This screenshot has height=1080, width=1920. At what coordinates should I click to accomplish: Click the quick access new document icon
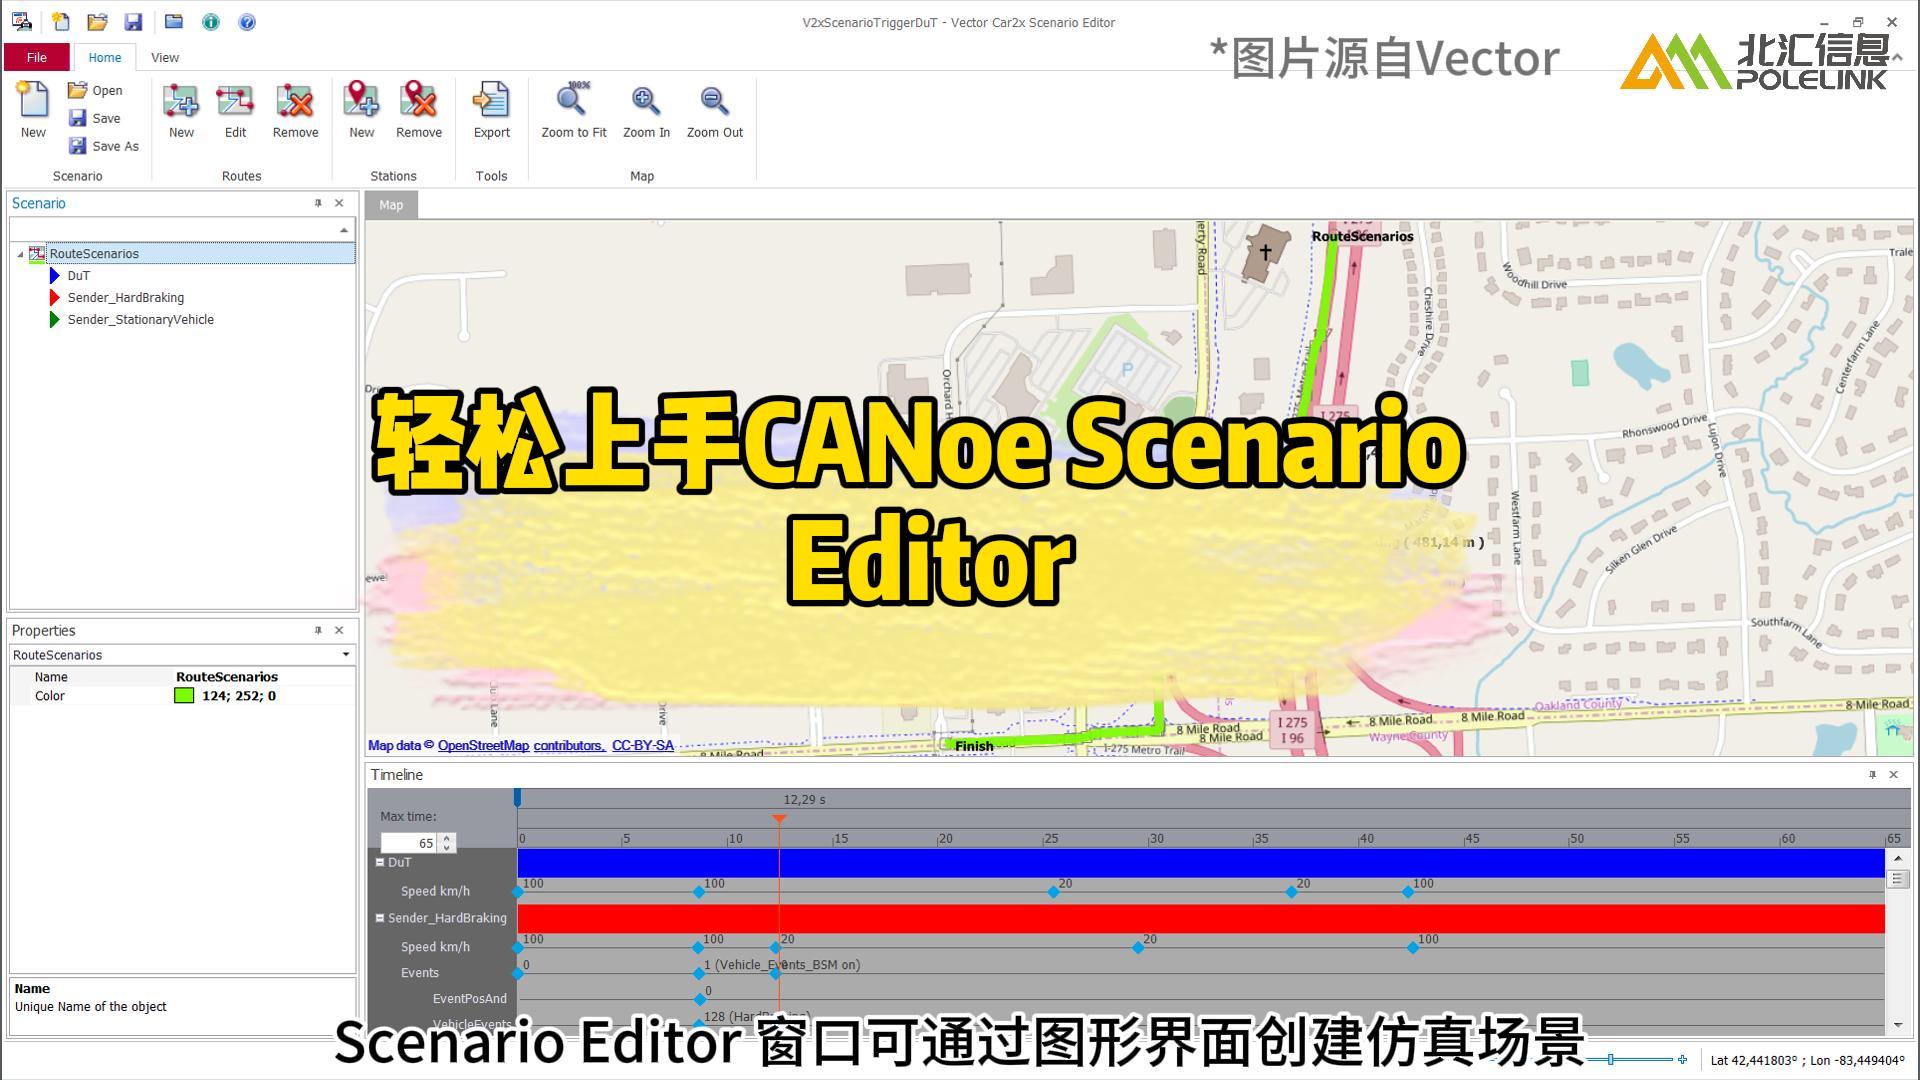(61, 21)
